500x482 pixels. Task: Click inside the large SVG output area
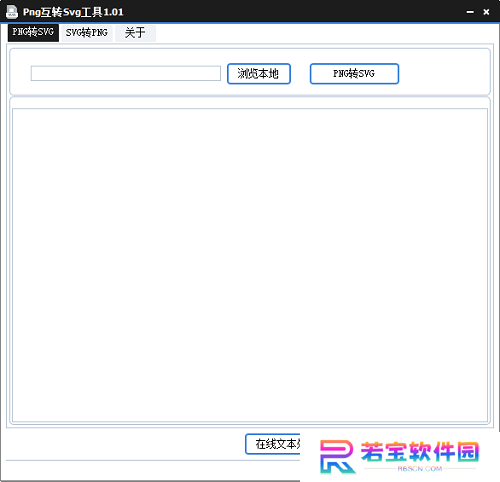(x=250, y=265)
